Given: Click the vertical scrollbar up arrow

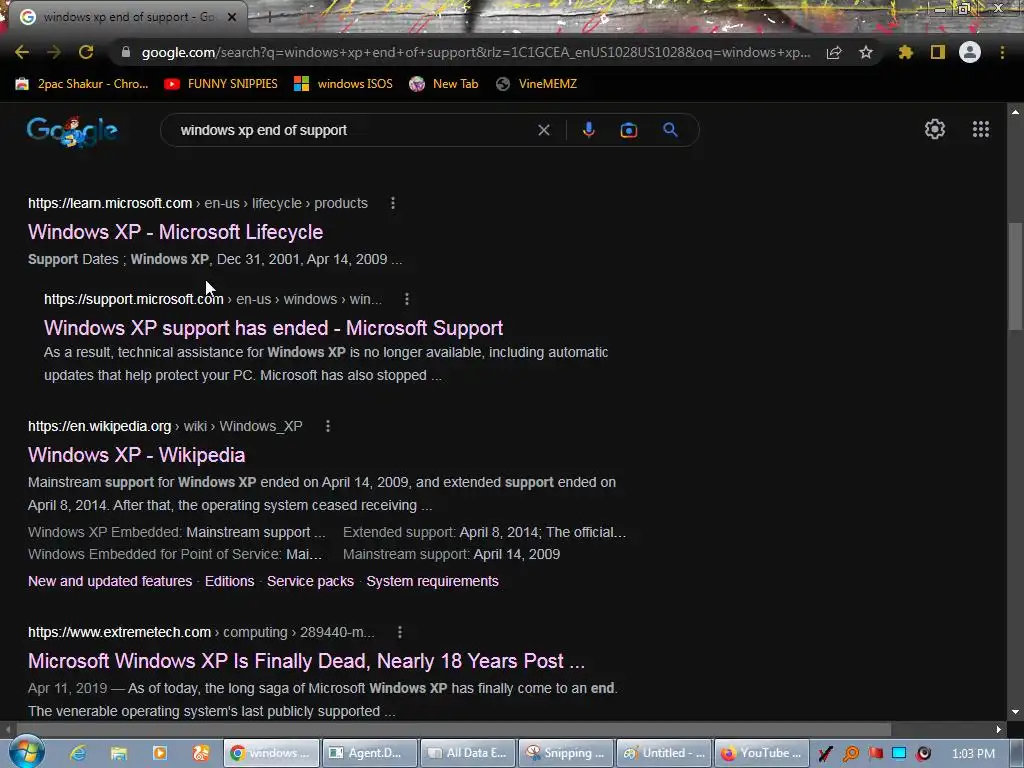Looking at the screenshot, I should [x=1015, y=112].
